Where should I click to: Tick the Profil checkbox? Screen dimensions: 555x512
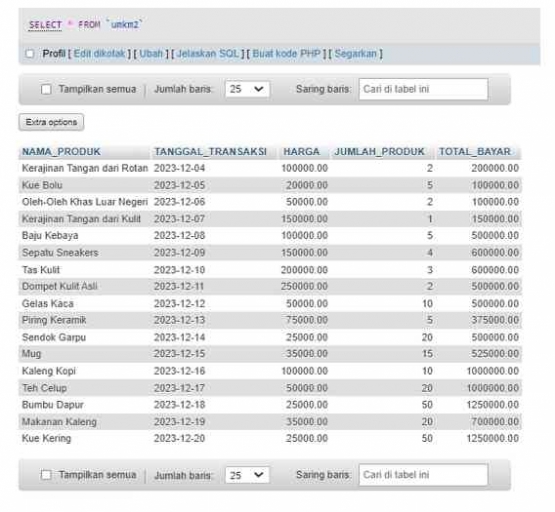tap(30, 54)
